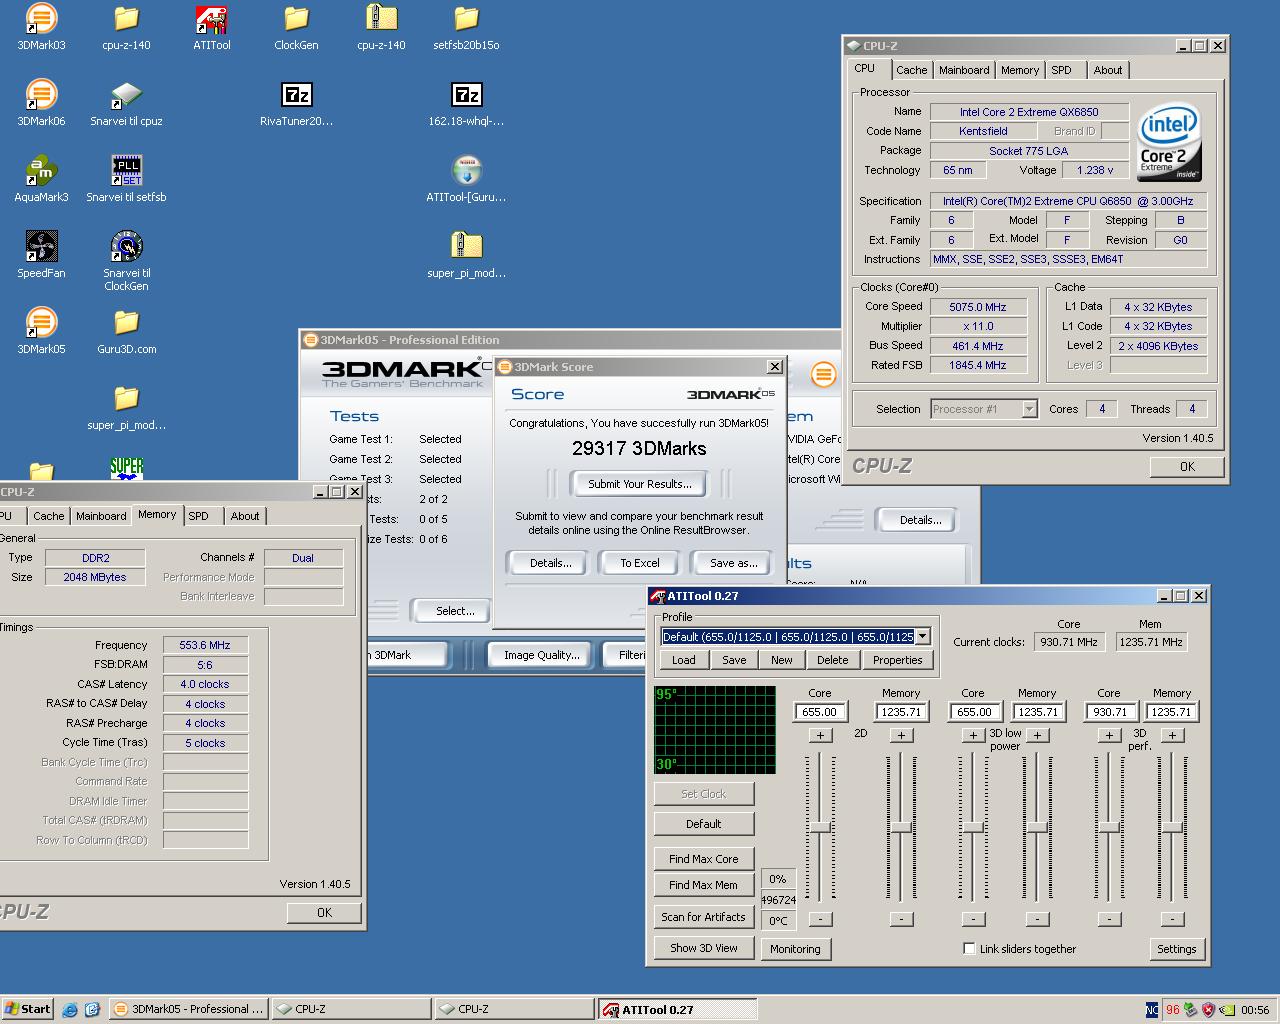Open the Processor #1 Selection dropdown in CPU-Z
Screen dimensions: 1280x1024
click(1029, 408)
